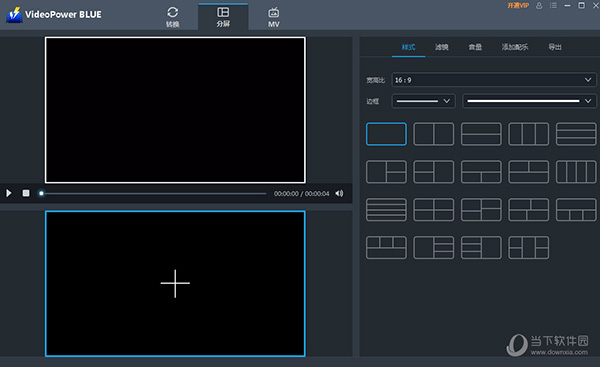Image resolution: width=600 pixels, height=367 pixels.
Task: Open the MV tab
Action: [x=274, y=17]
